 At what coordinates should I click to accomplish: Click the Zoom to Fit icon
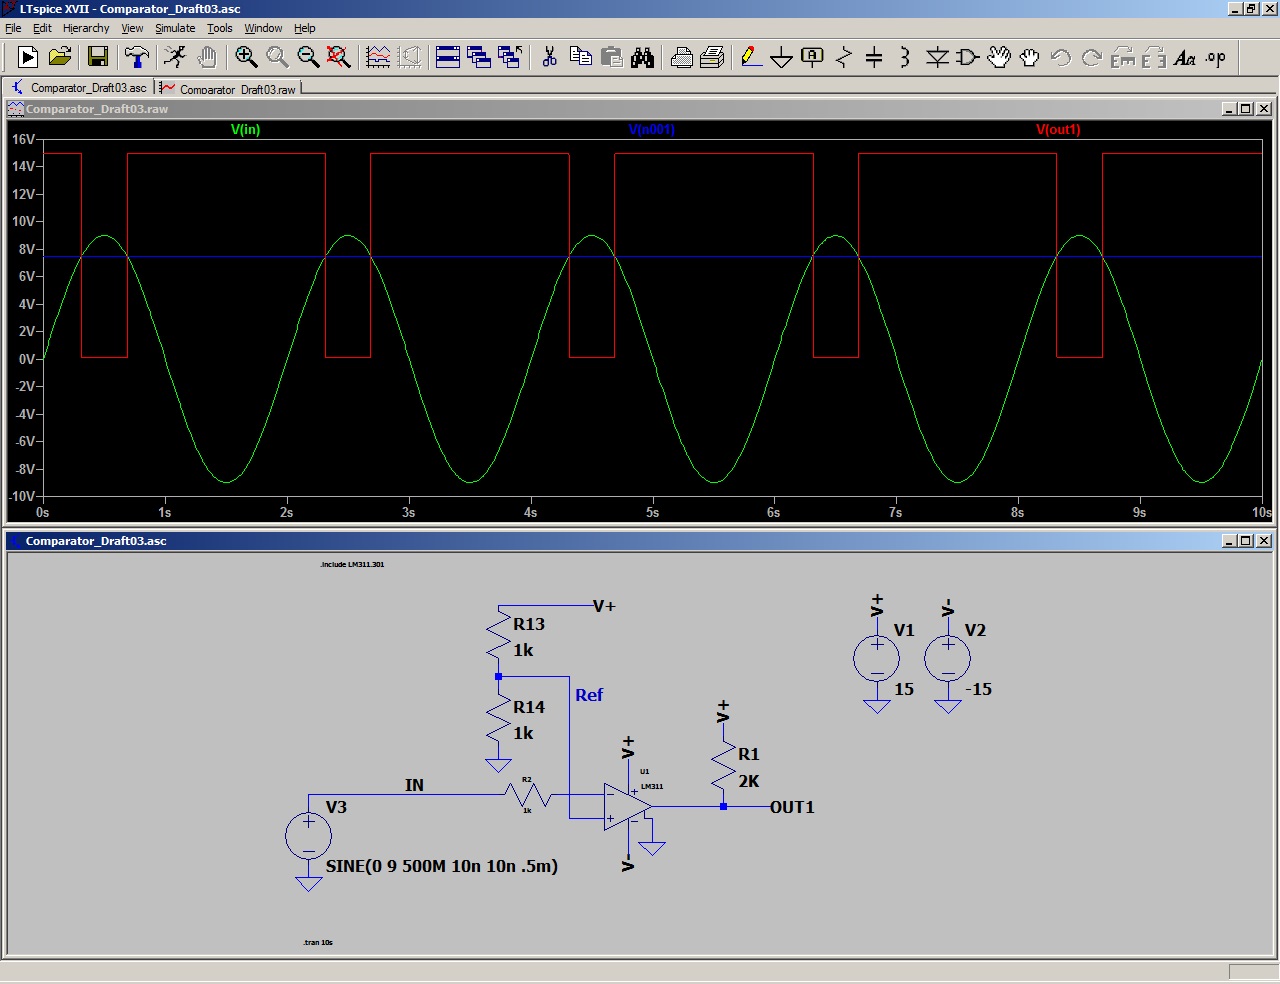click(x=339, y=57)
